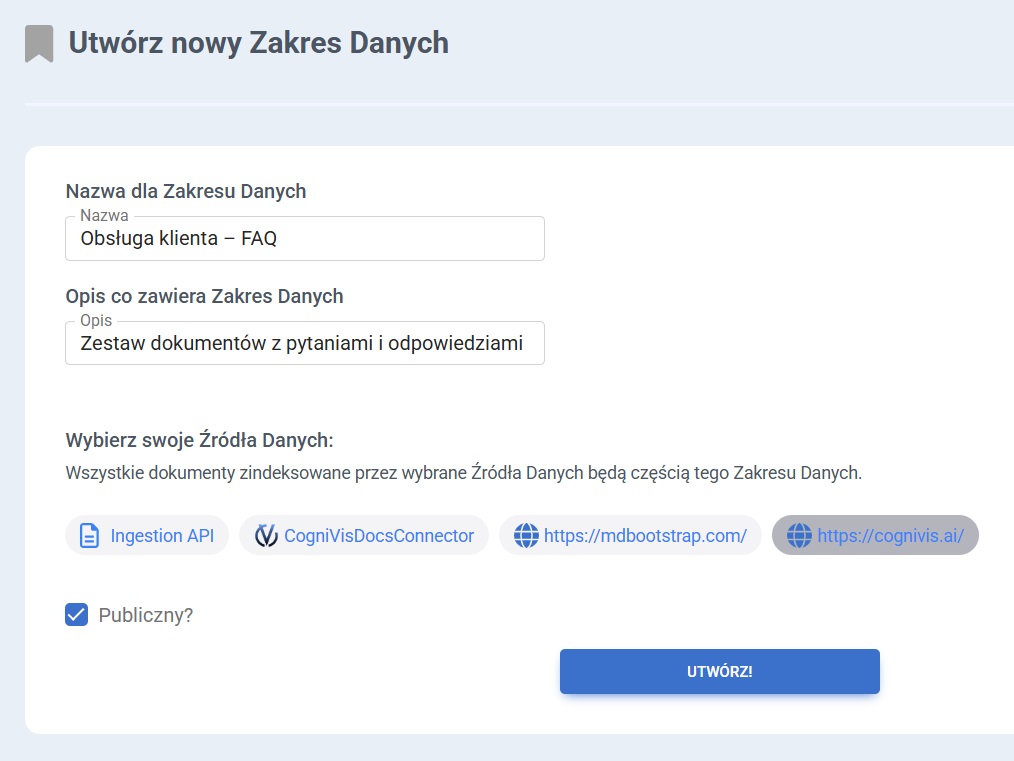Click the "Utwórz nowy Zakres Danych" heading

(258, 43)
